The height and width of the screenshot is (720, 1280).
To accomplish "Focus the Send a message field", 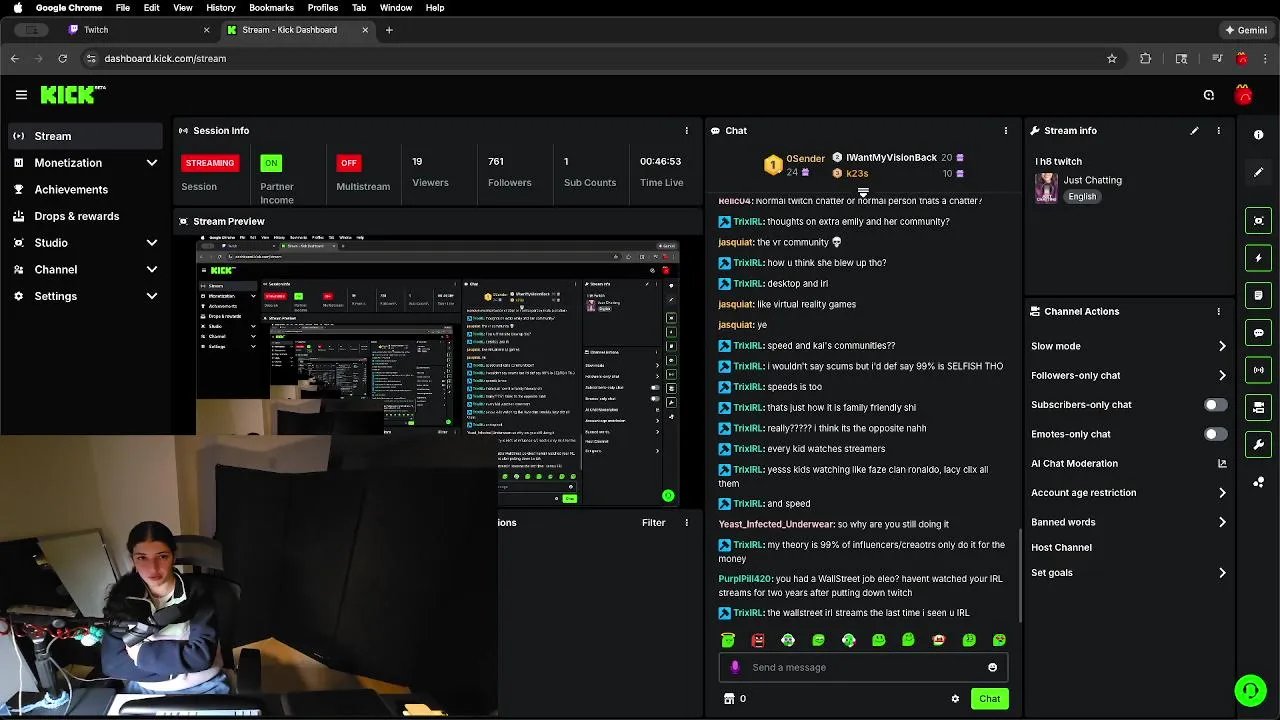I will [x=863, y=667].
